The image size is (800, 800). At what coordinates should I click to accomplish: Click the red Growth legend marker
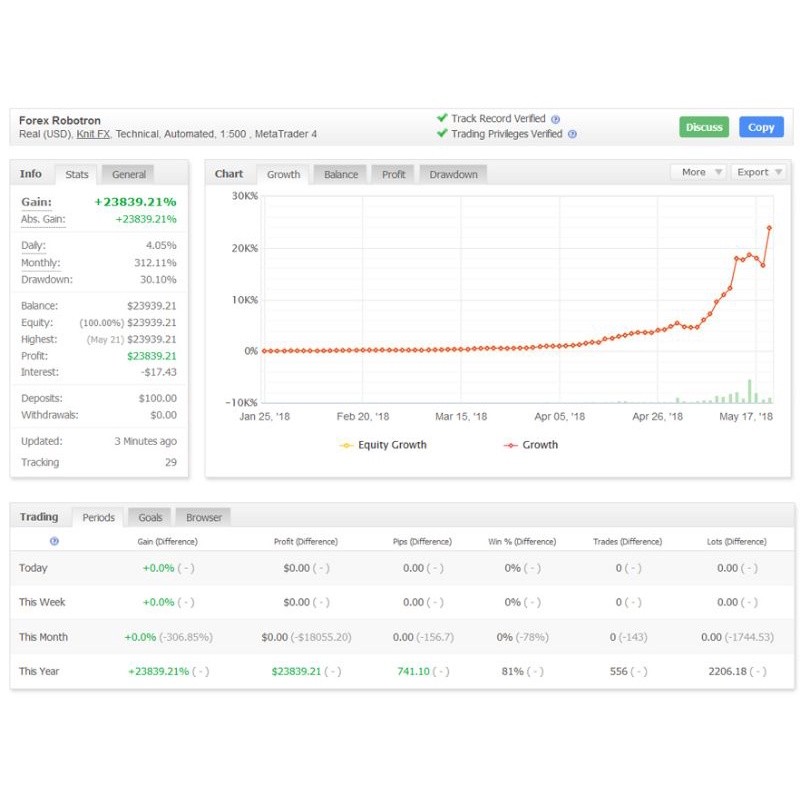[509, 445]
